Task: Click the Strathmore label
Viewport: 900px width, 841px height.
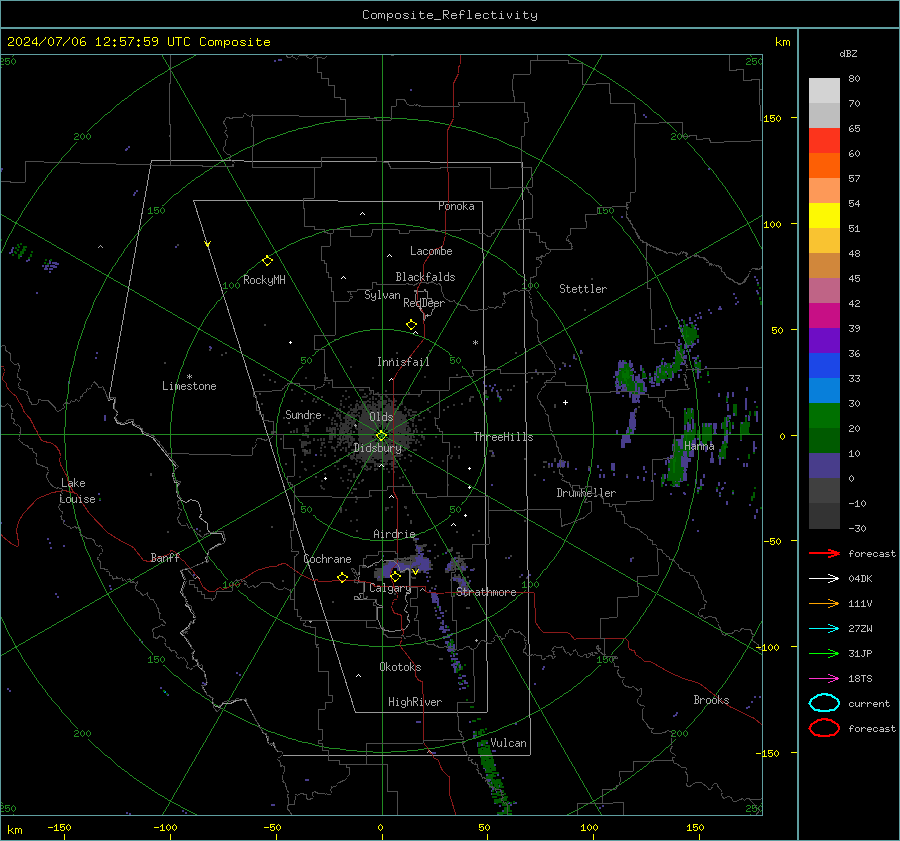Action: point(486,592)
